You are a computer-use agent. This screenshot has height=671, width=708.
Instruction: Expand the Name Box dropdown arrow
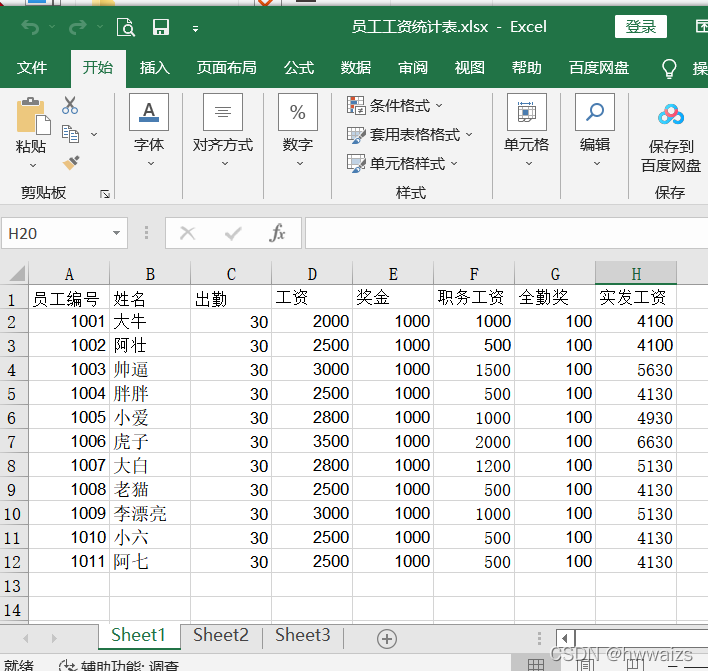(116, 233)
